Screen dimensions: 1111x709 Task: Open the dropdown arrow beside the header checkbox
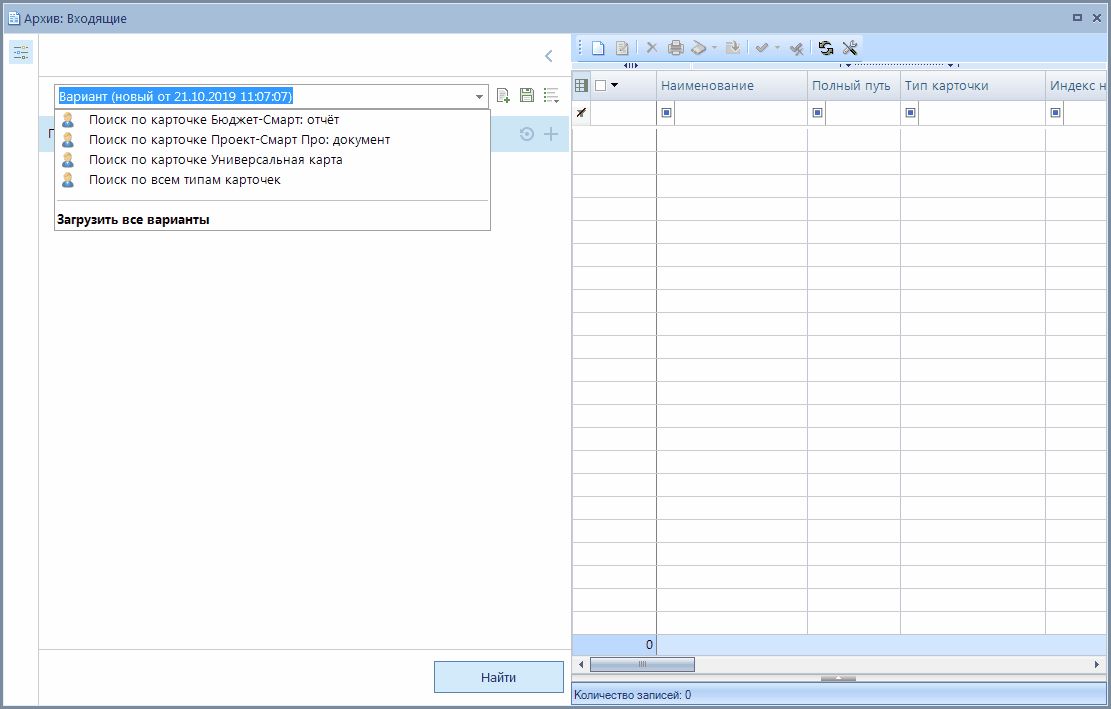point(614,86)
